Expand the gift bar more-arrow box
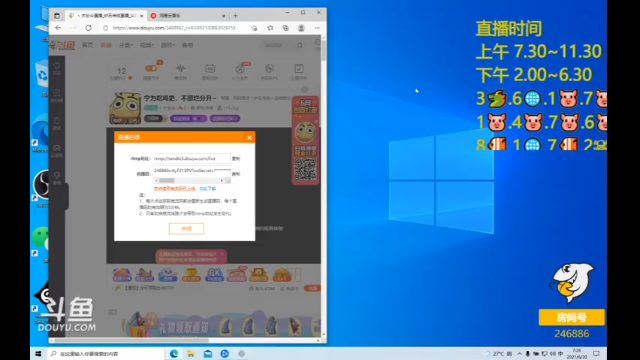 point(298,275)
